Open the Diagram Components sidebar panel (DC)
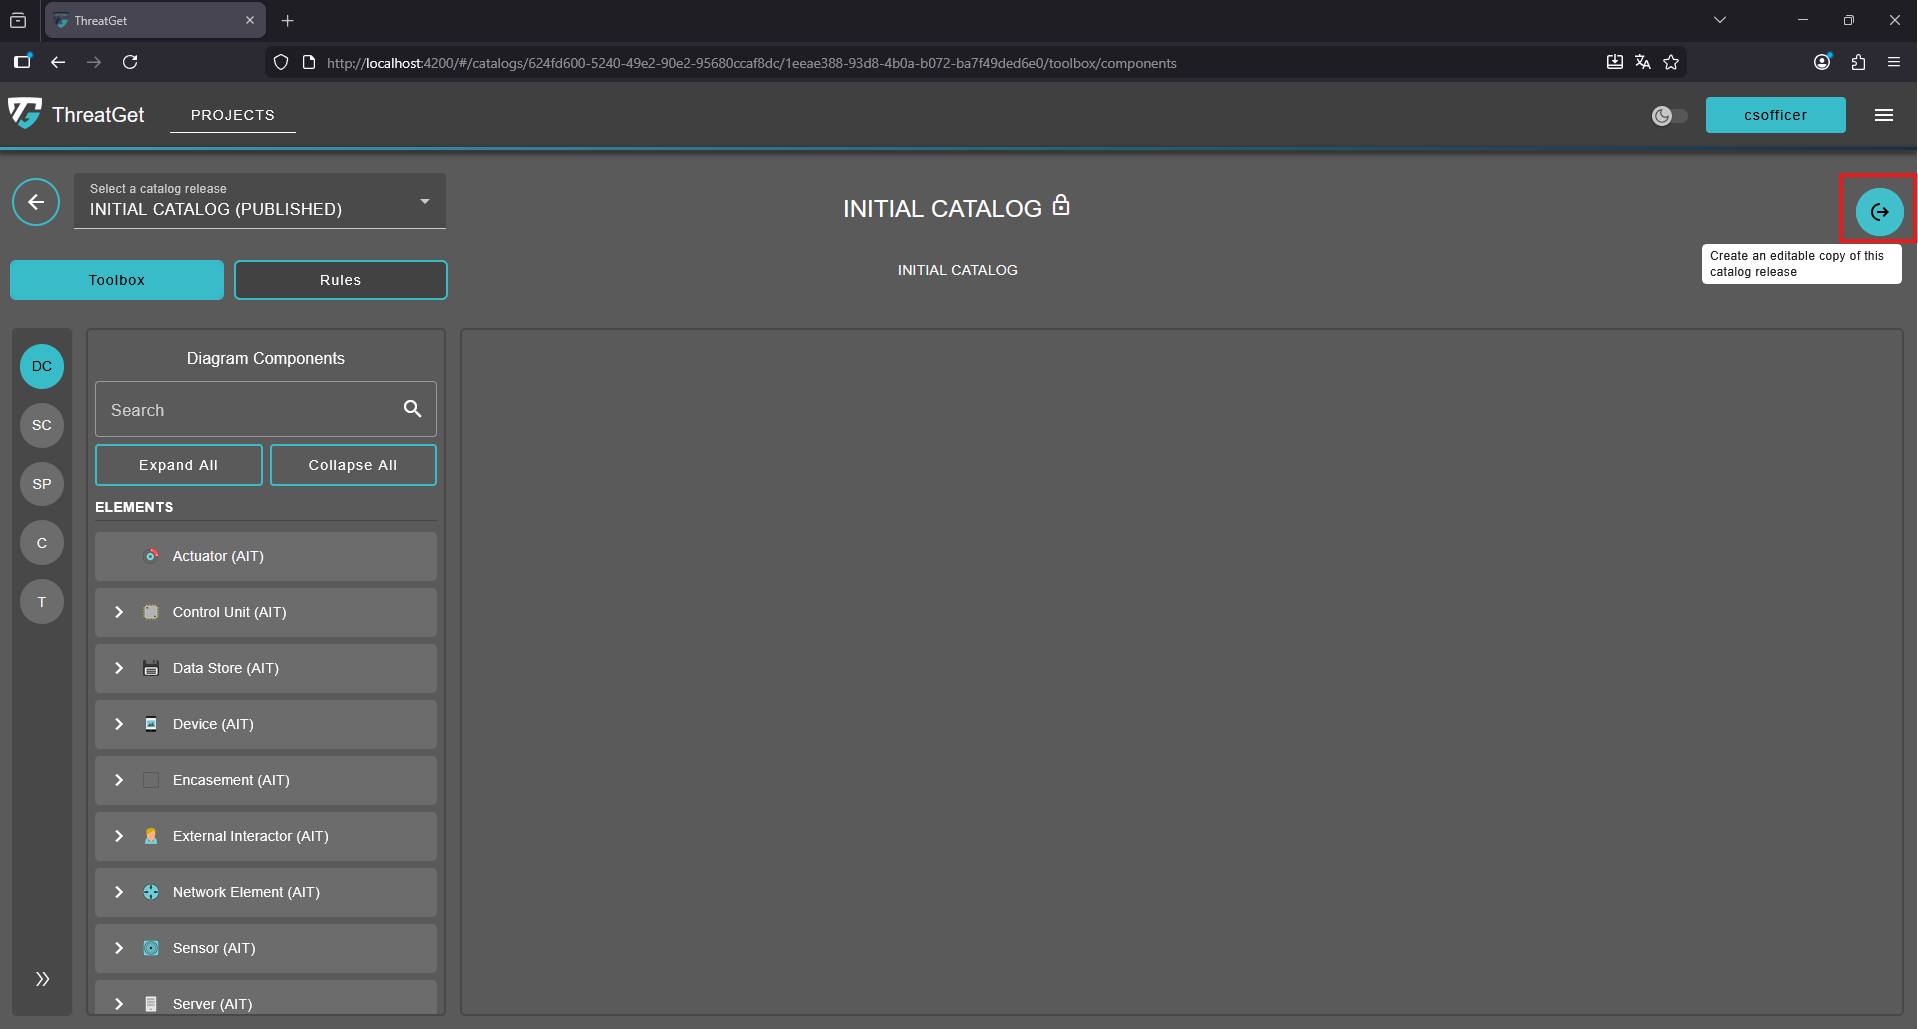The height and width of the screenshot is (1029, 1918). coord(41,366)
